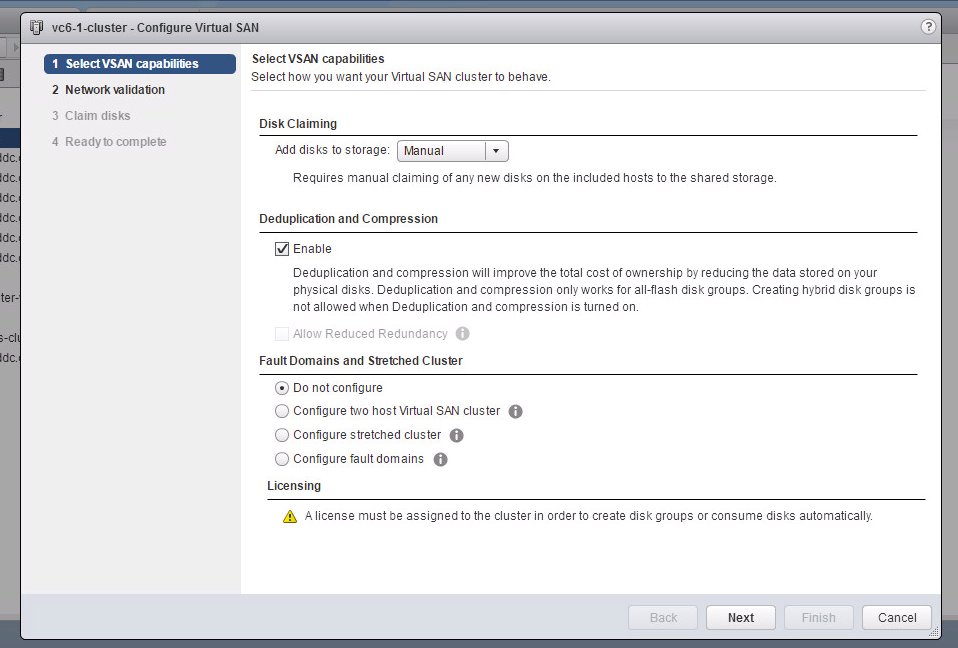This screenshot has width=958, height=648.
Task: Go to step 3 Claim disks
Action: tap(91, 116)
